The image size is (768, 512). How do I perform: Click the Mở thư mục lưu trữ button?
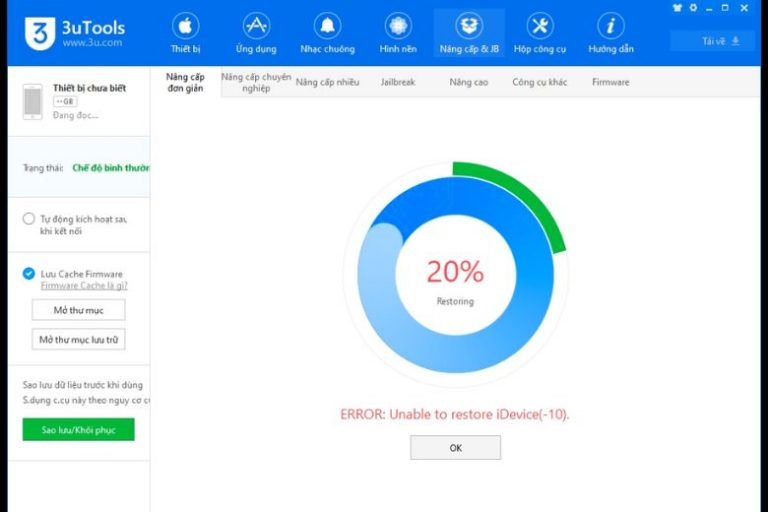pos(78,340)
